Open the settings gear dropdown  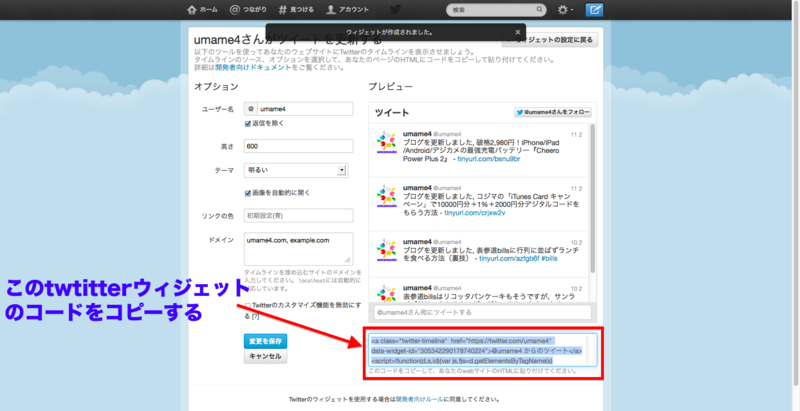[565, 10]
